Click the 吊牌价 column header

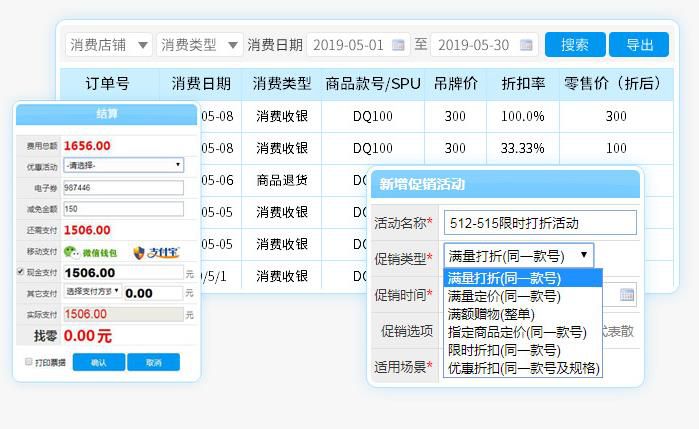point(455,84)
